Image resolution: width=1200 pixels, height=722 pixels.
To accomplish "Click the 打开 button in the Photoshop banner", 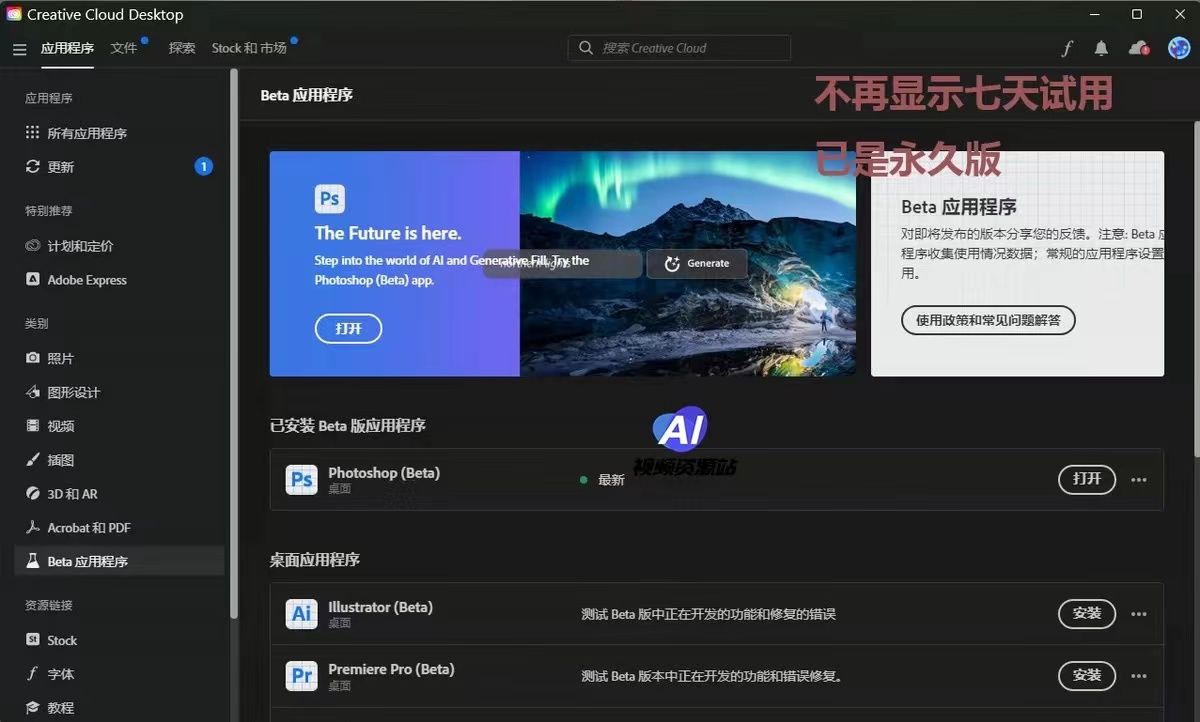I will (348, 328).
